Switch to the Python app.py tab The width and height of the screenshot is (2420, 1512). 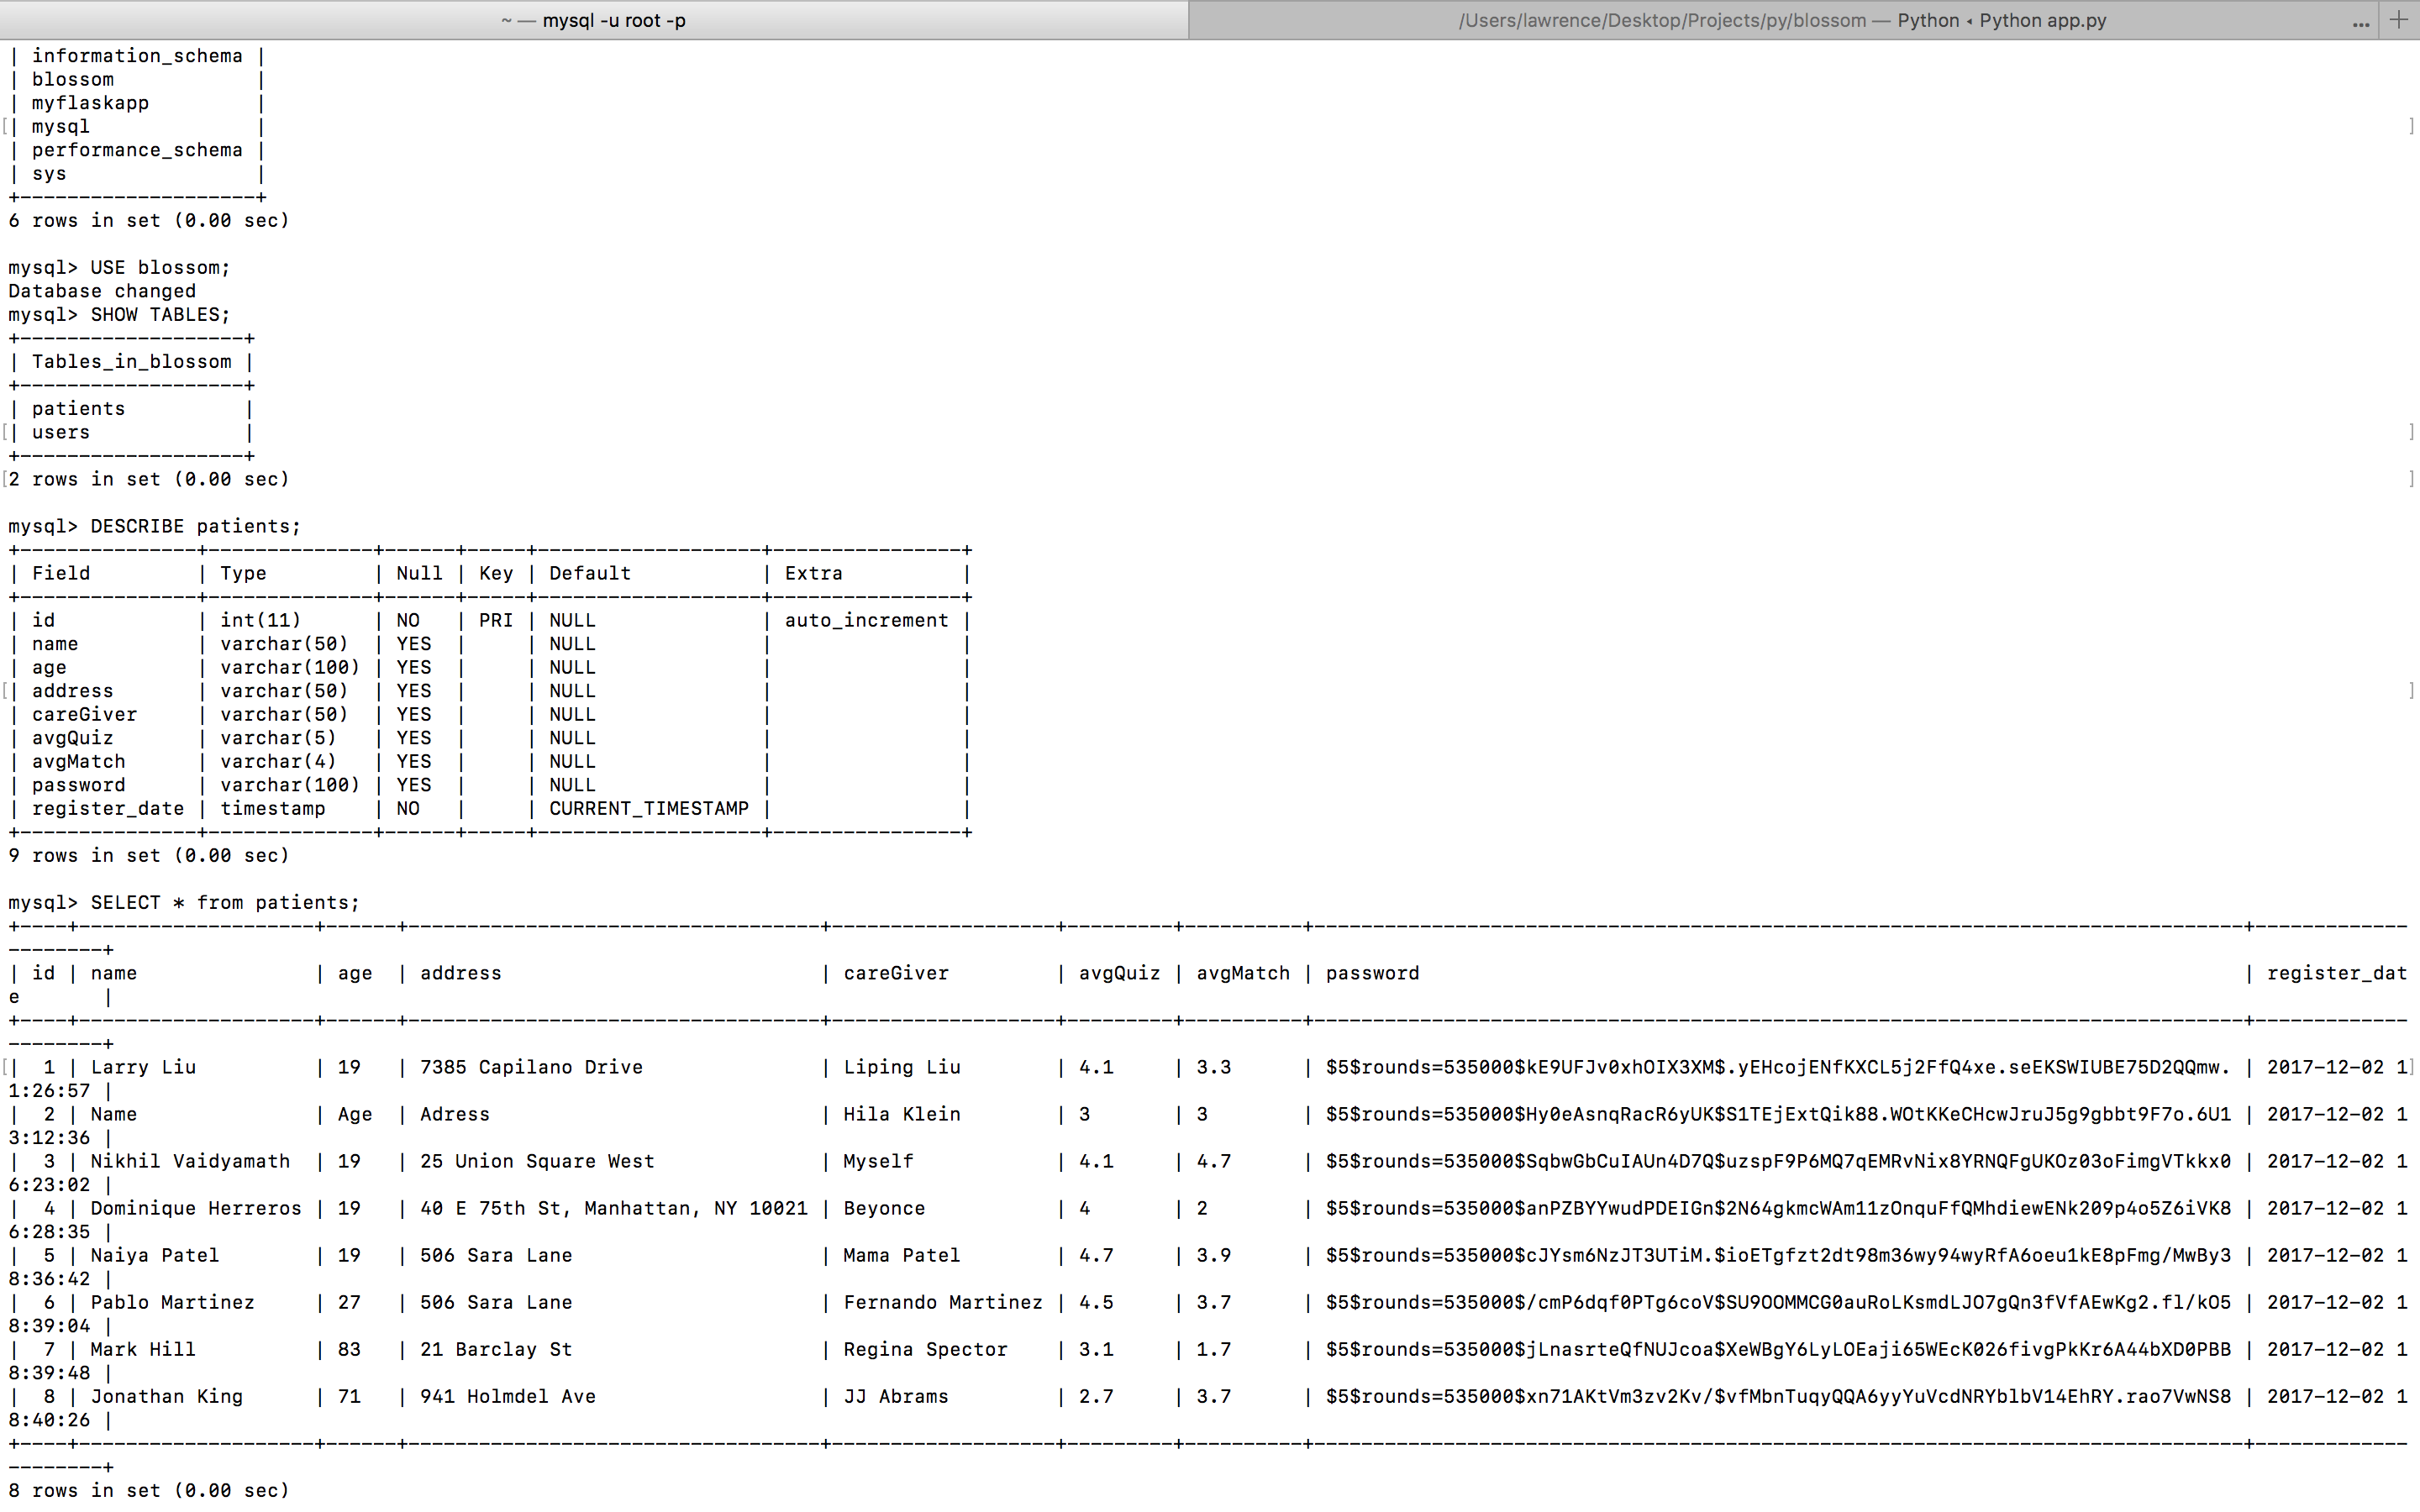tap(1782, 20)
